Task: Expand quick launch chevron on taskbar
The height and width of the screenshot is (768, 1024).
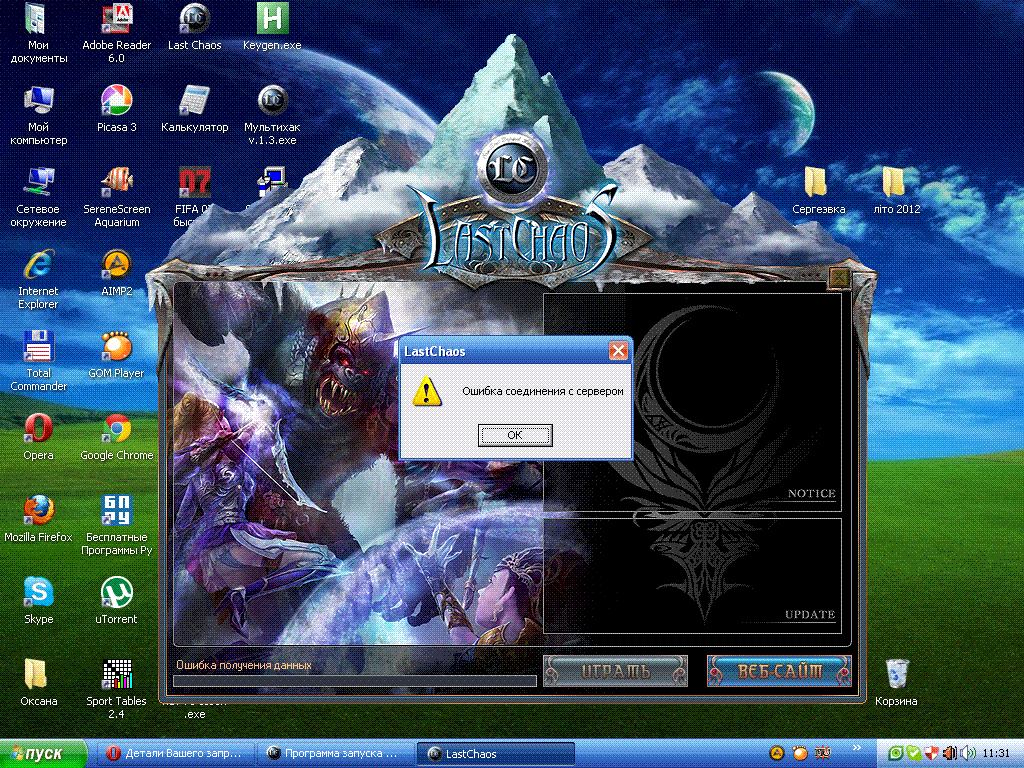Action: 857,748
